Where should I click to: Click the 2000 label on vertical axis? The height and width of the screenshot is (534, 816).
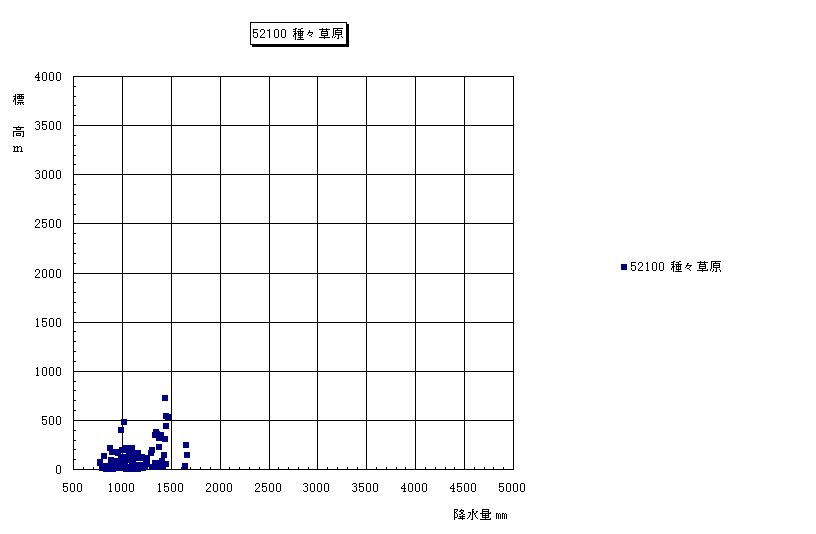click(x=48, y=273)
